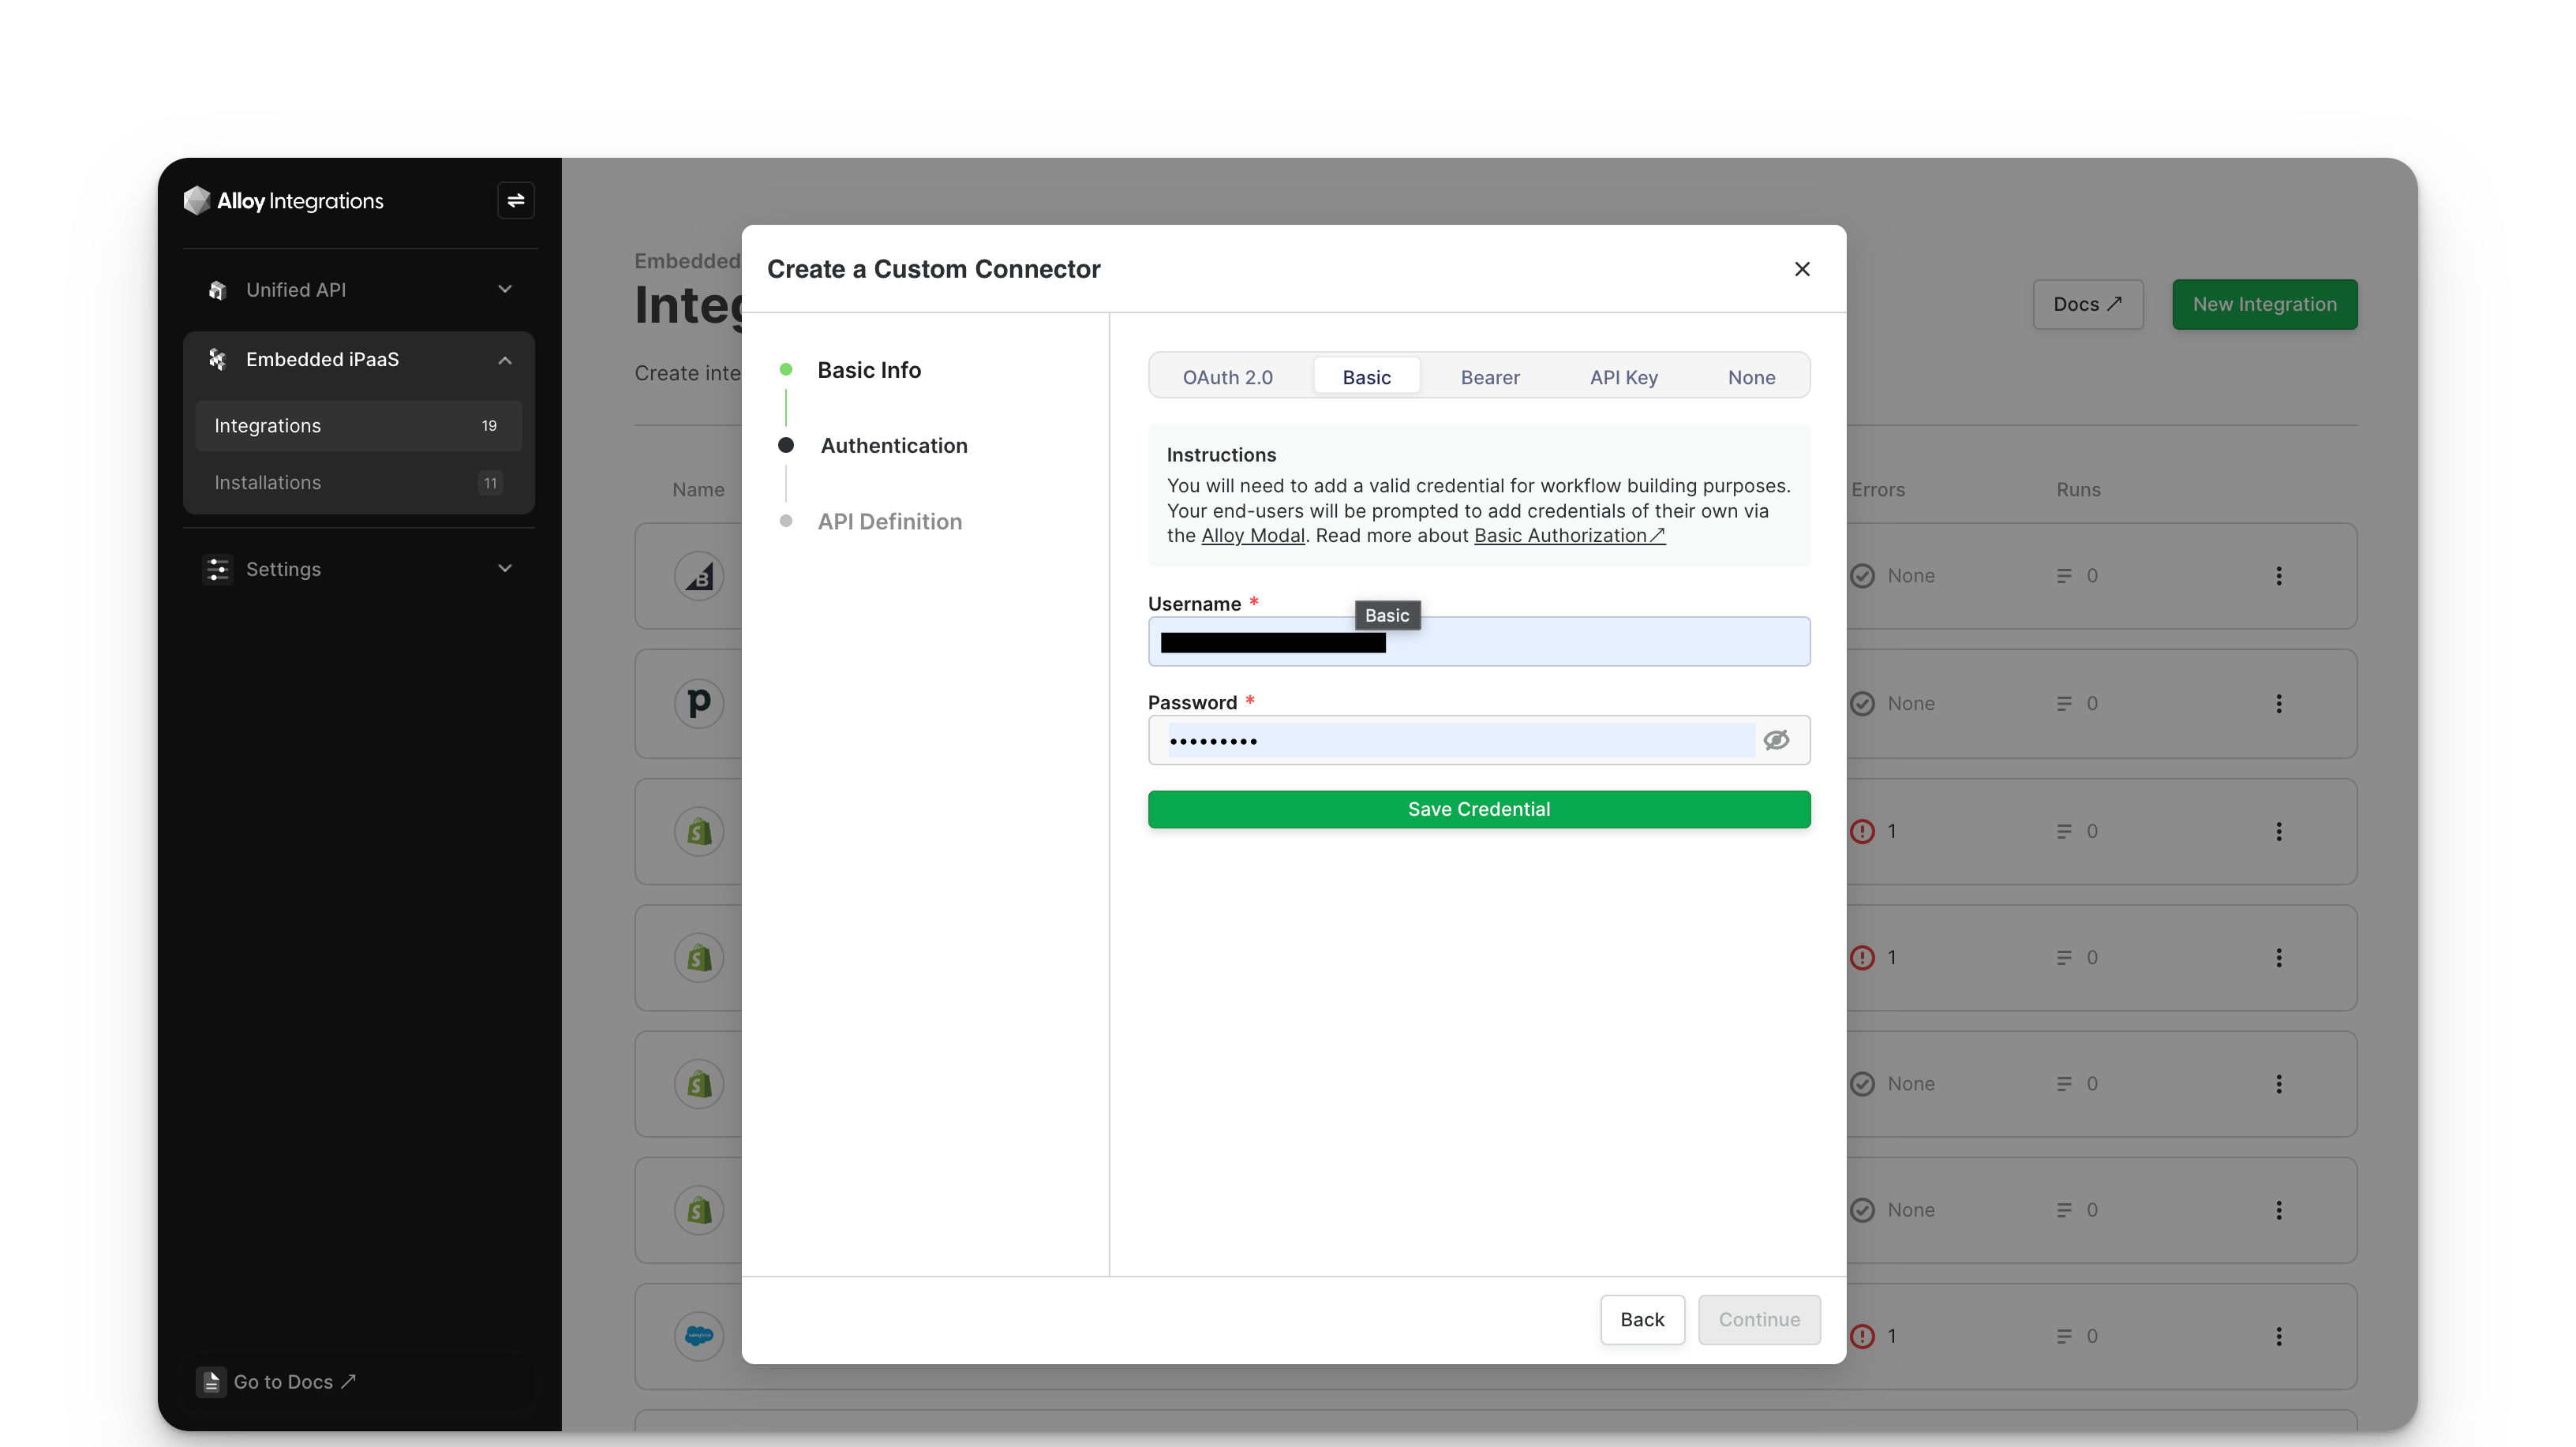Click the Go to Docs document icon
Screen dimensions: 2576x1447
tap(210, 1382)
